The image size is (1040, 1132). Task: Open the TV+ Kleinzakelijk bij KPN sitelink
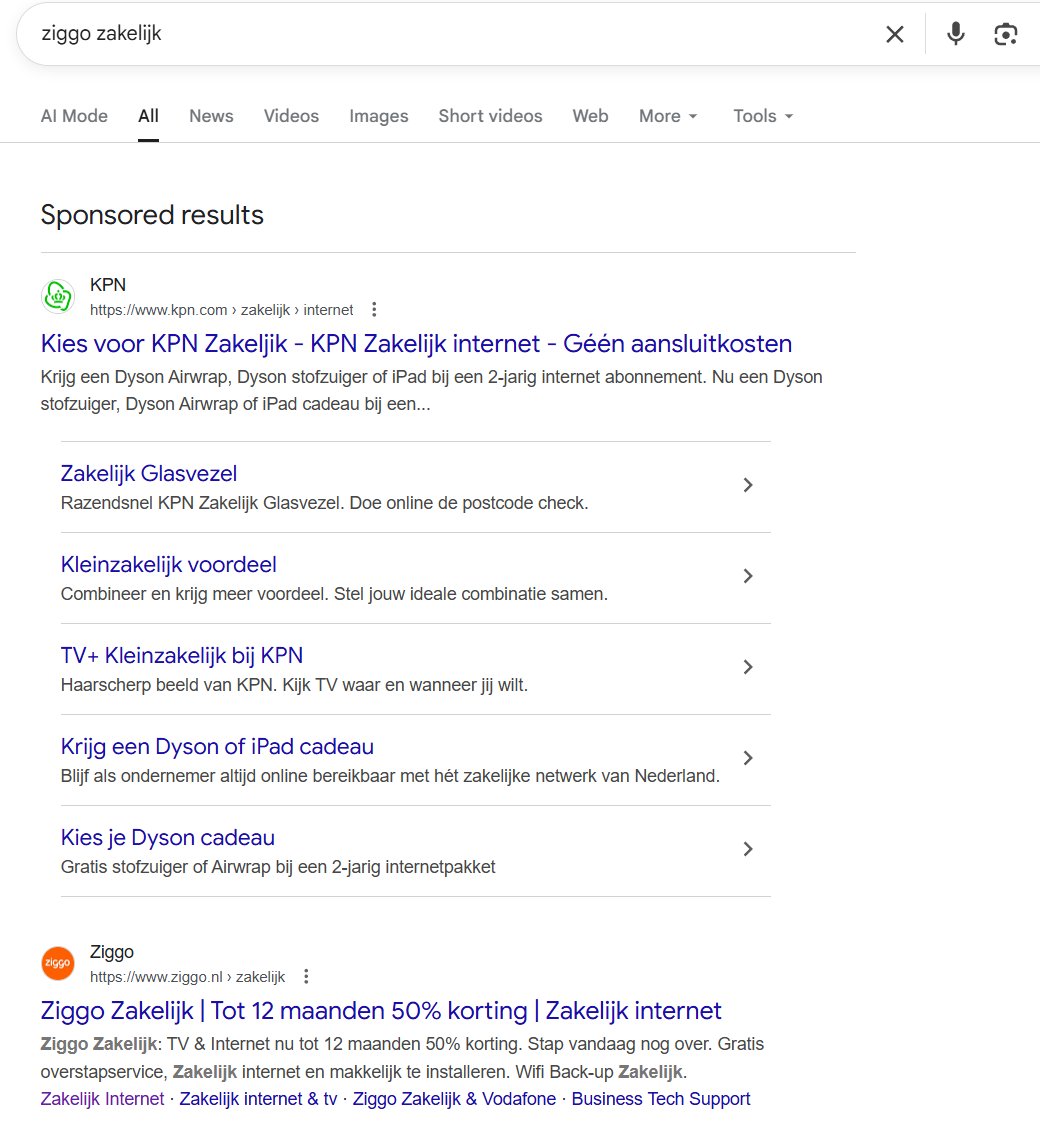(x=182, y=656)
